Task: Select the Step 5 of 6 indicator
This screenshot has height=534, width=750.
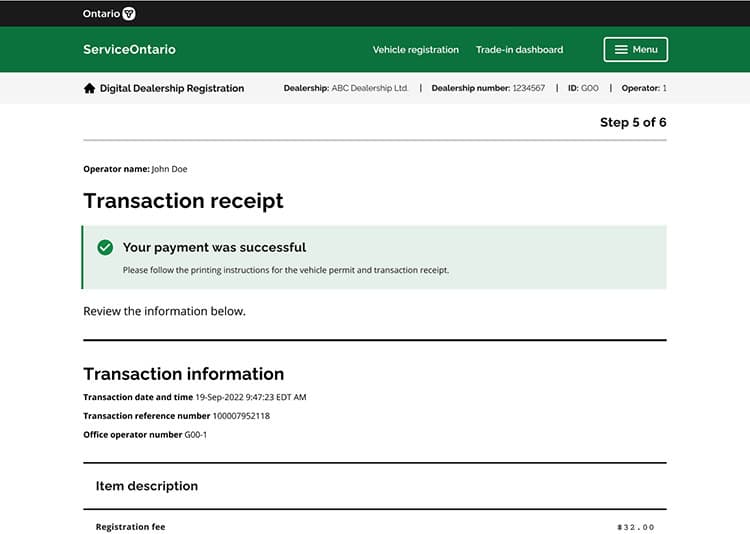Action: (x=632, y=122)
